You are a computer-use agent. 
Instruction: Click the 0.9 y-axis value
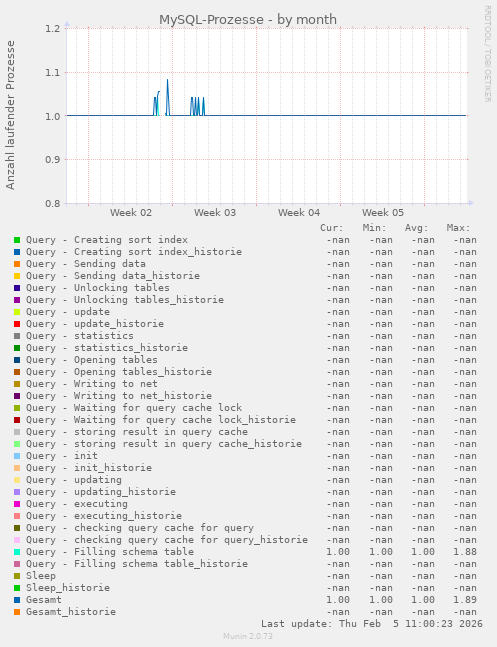tap(53, 160)
